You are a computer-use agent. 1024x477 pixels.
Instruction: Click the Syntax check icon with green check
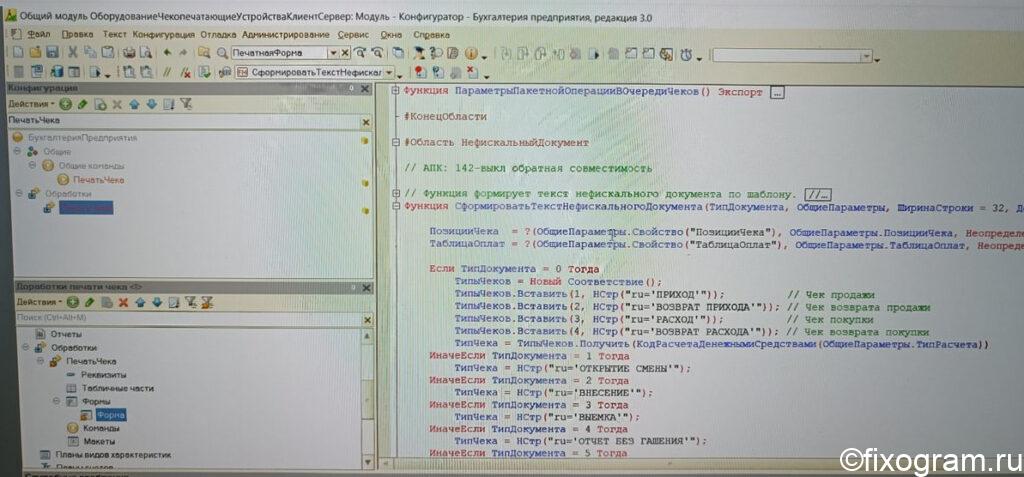(204, 73)
